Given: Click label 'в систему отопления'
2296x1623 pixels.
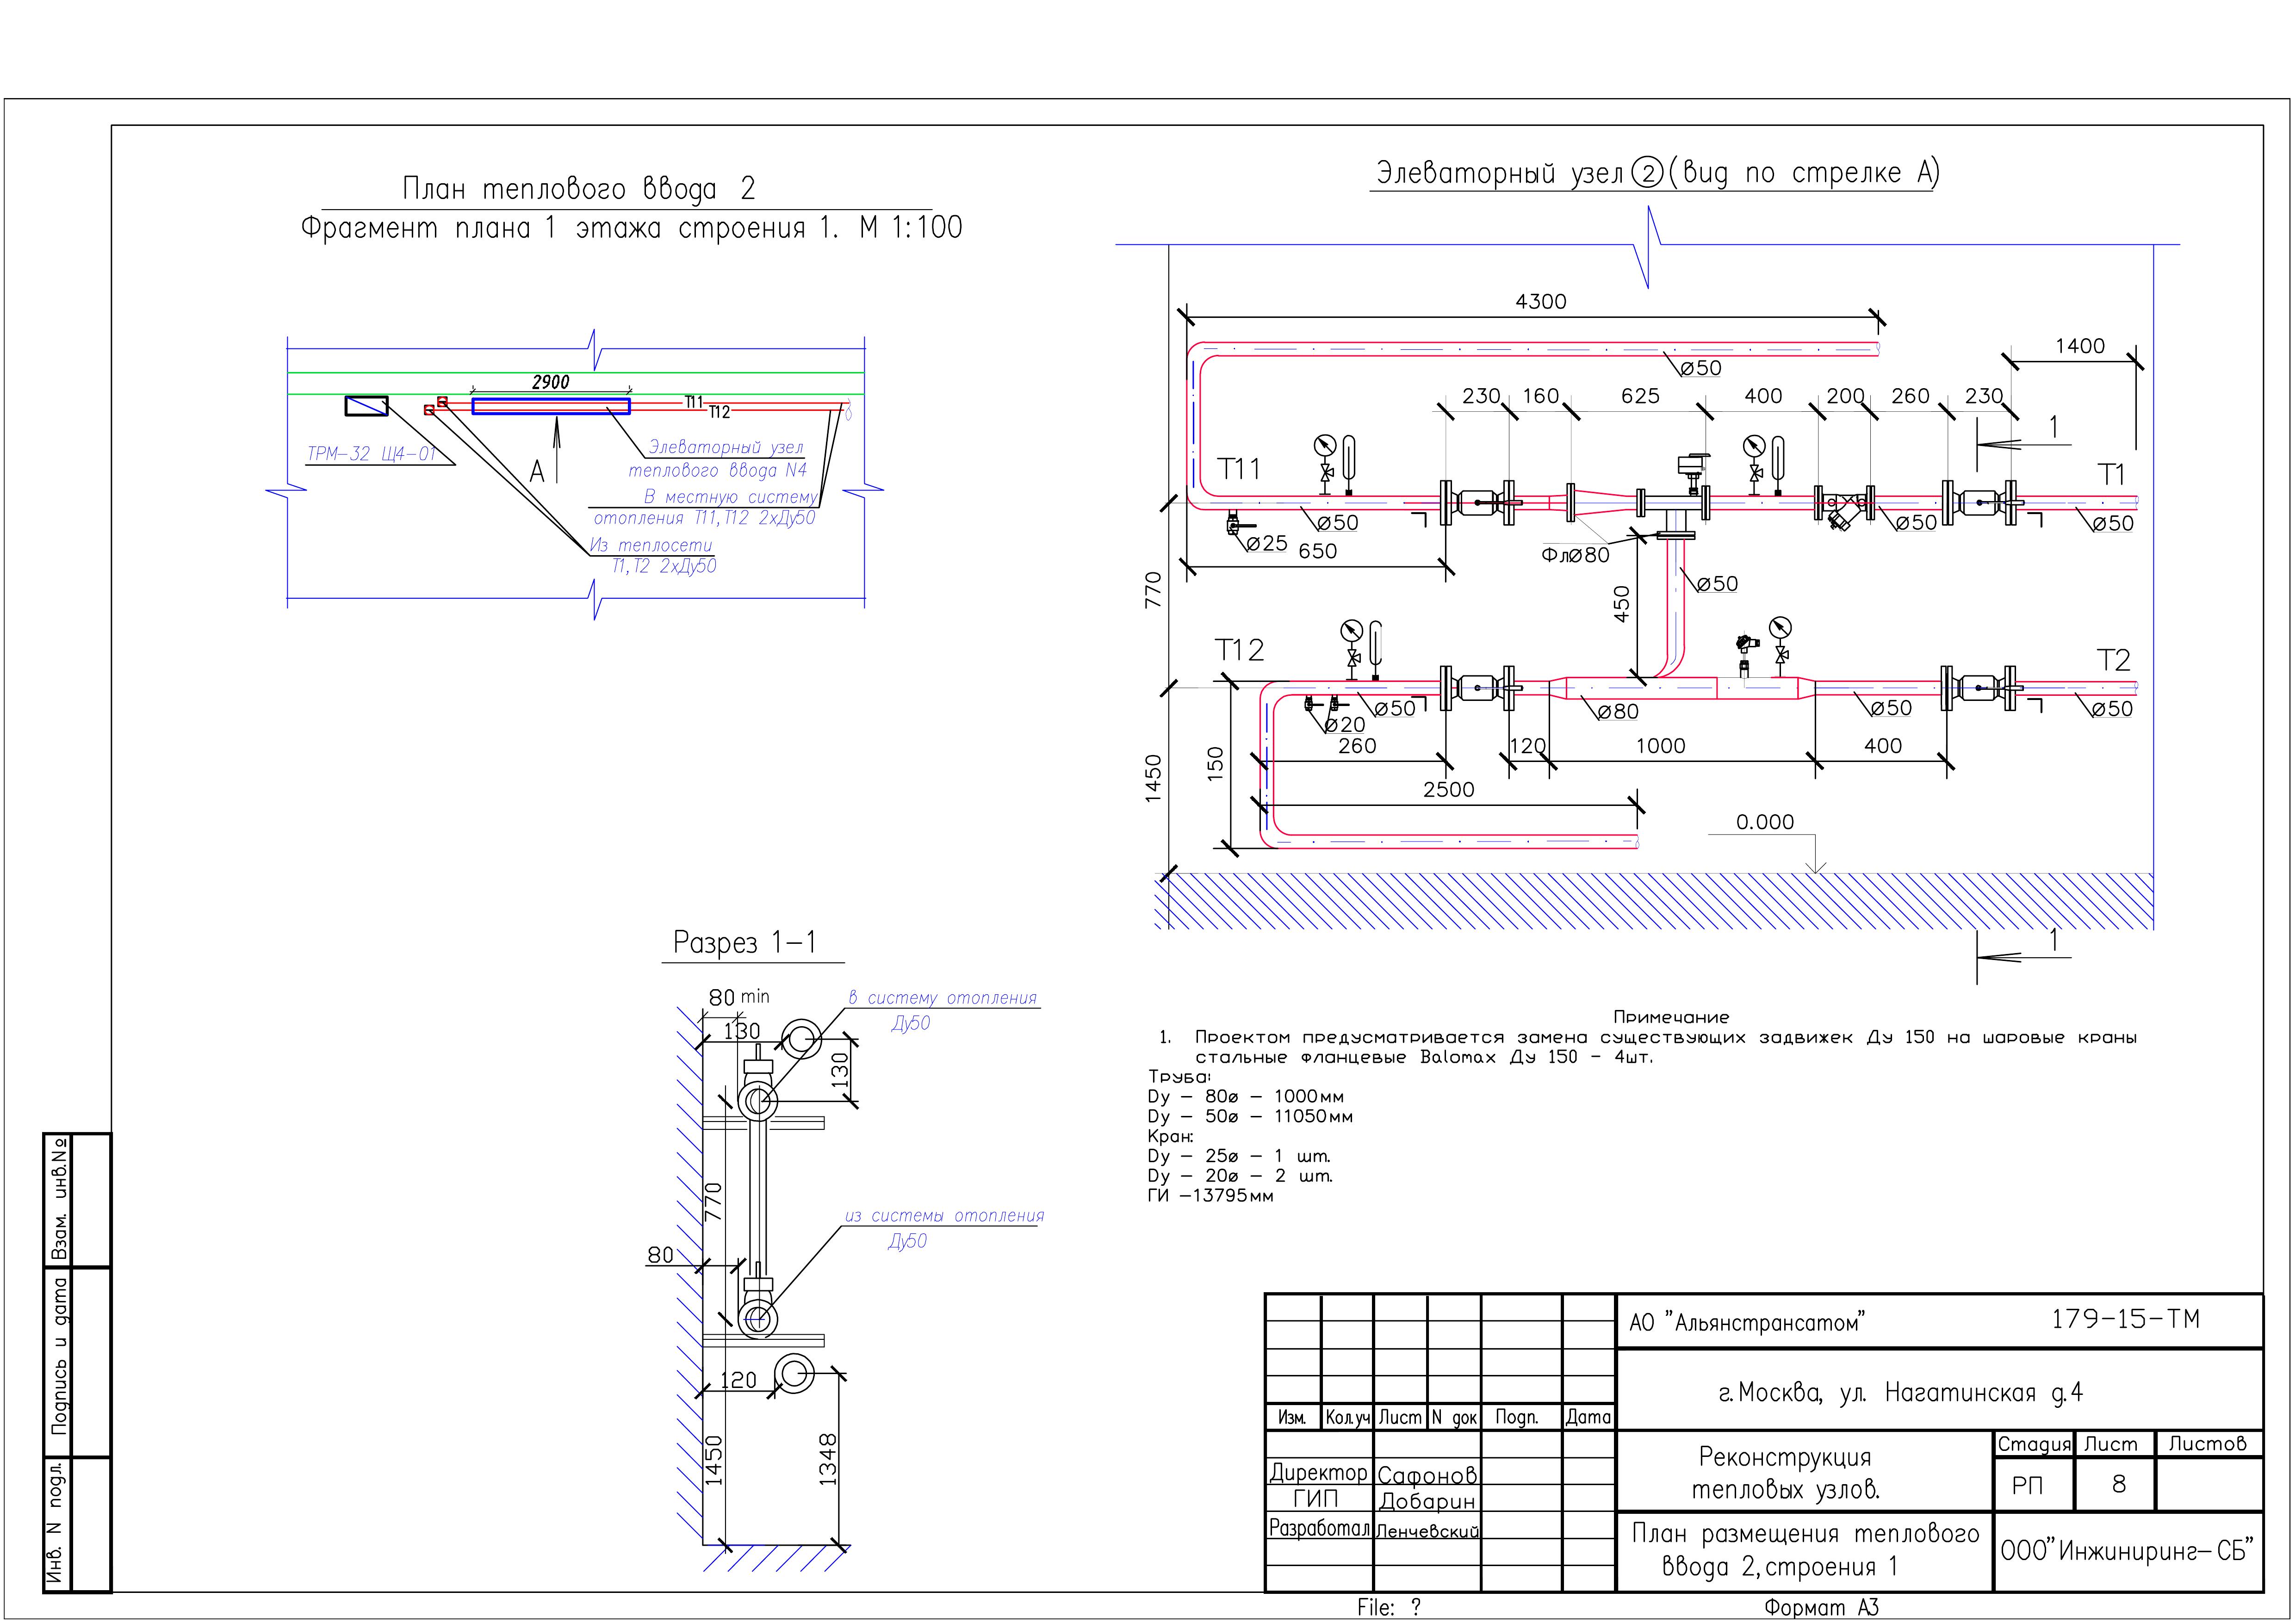Looking at the screenshot, I should [943, 998].
